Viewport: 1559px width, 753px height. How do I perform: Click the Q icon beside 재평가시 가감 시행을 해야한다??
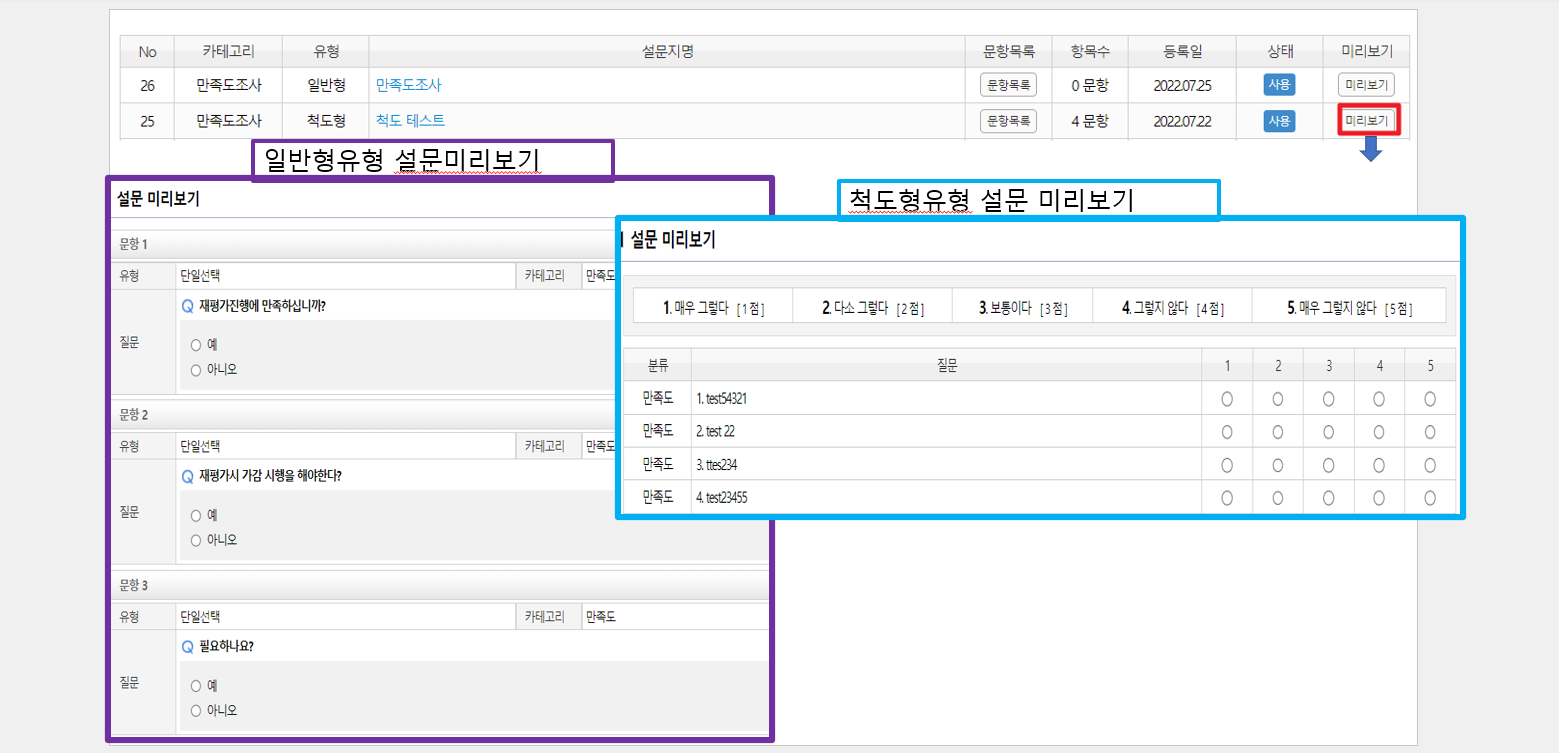(187, 477)
